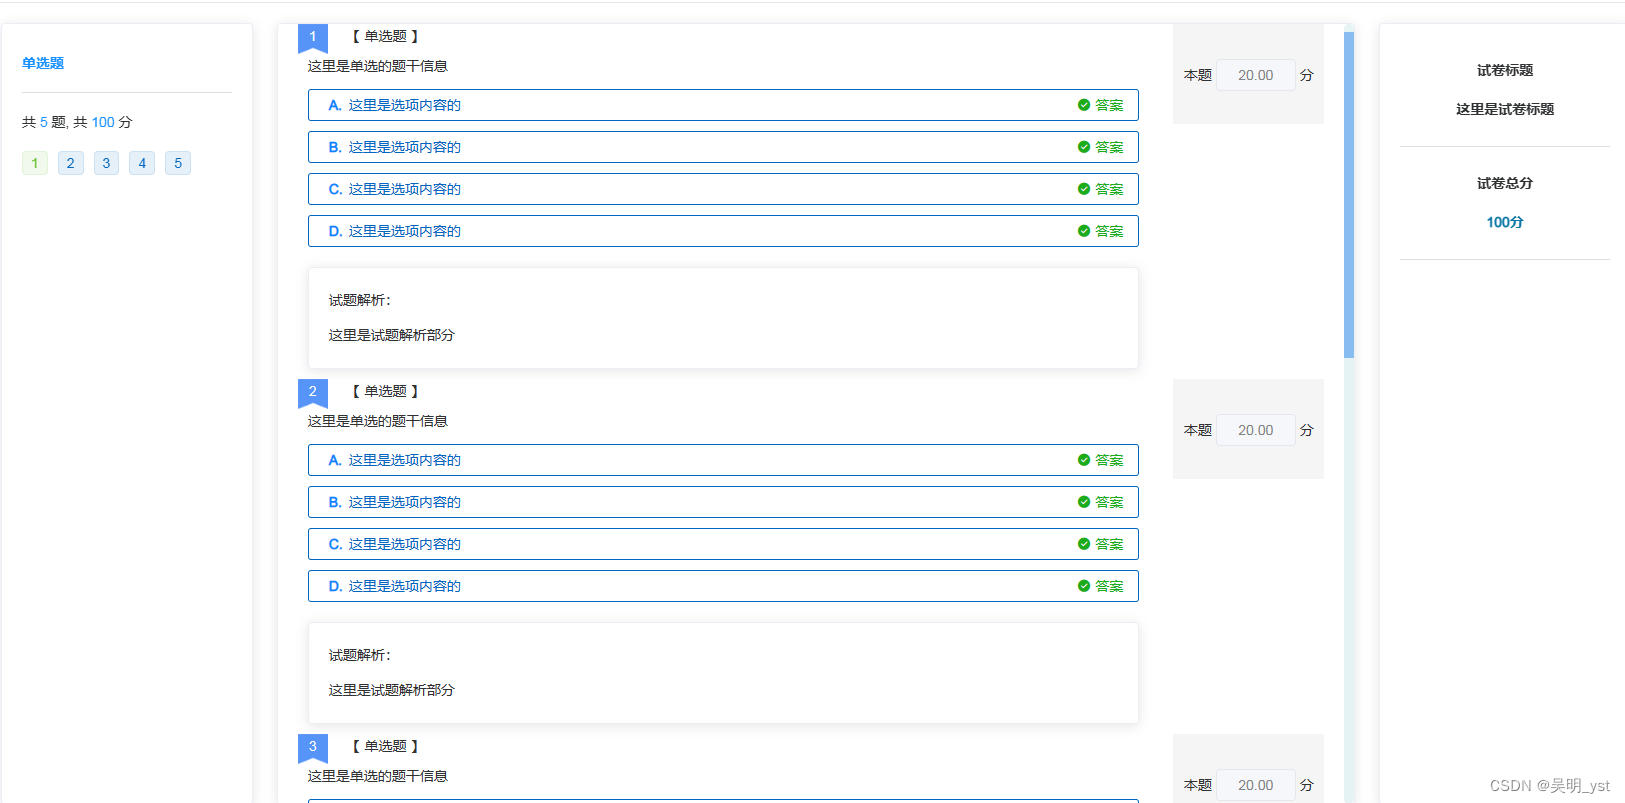Click green answer check icon on question 2 option C

1084,544
